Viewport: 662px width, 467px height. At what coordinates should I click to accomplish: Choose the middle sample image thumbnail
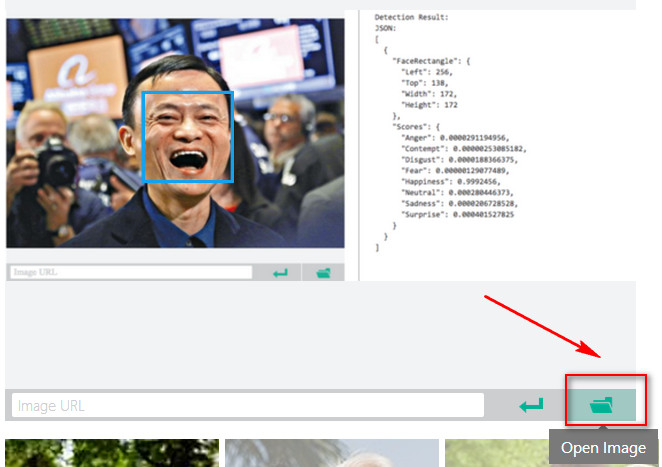click(331, 453)
